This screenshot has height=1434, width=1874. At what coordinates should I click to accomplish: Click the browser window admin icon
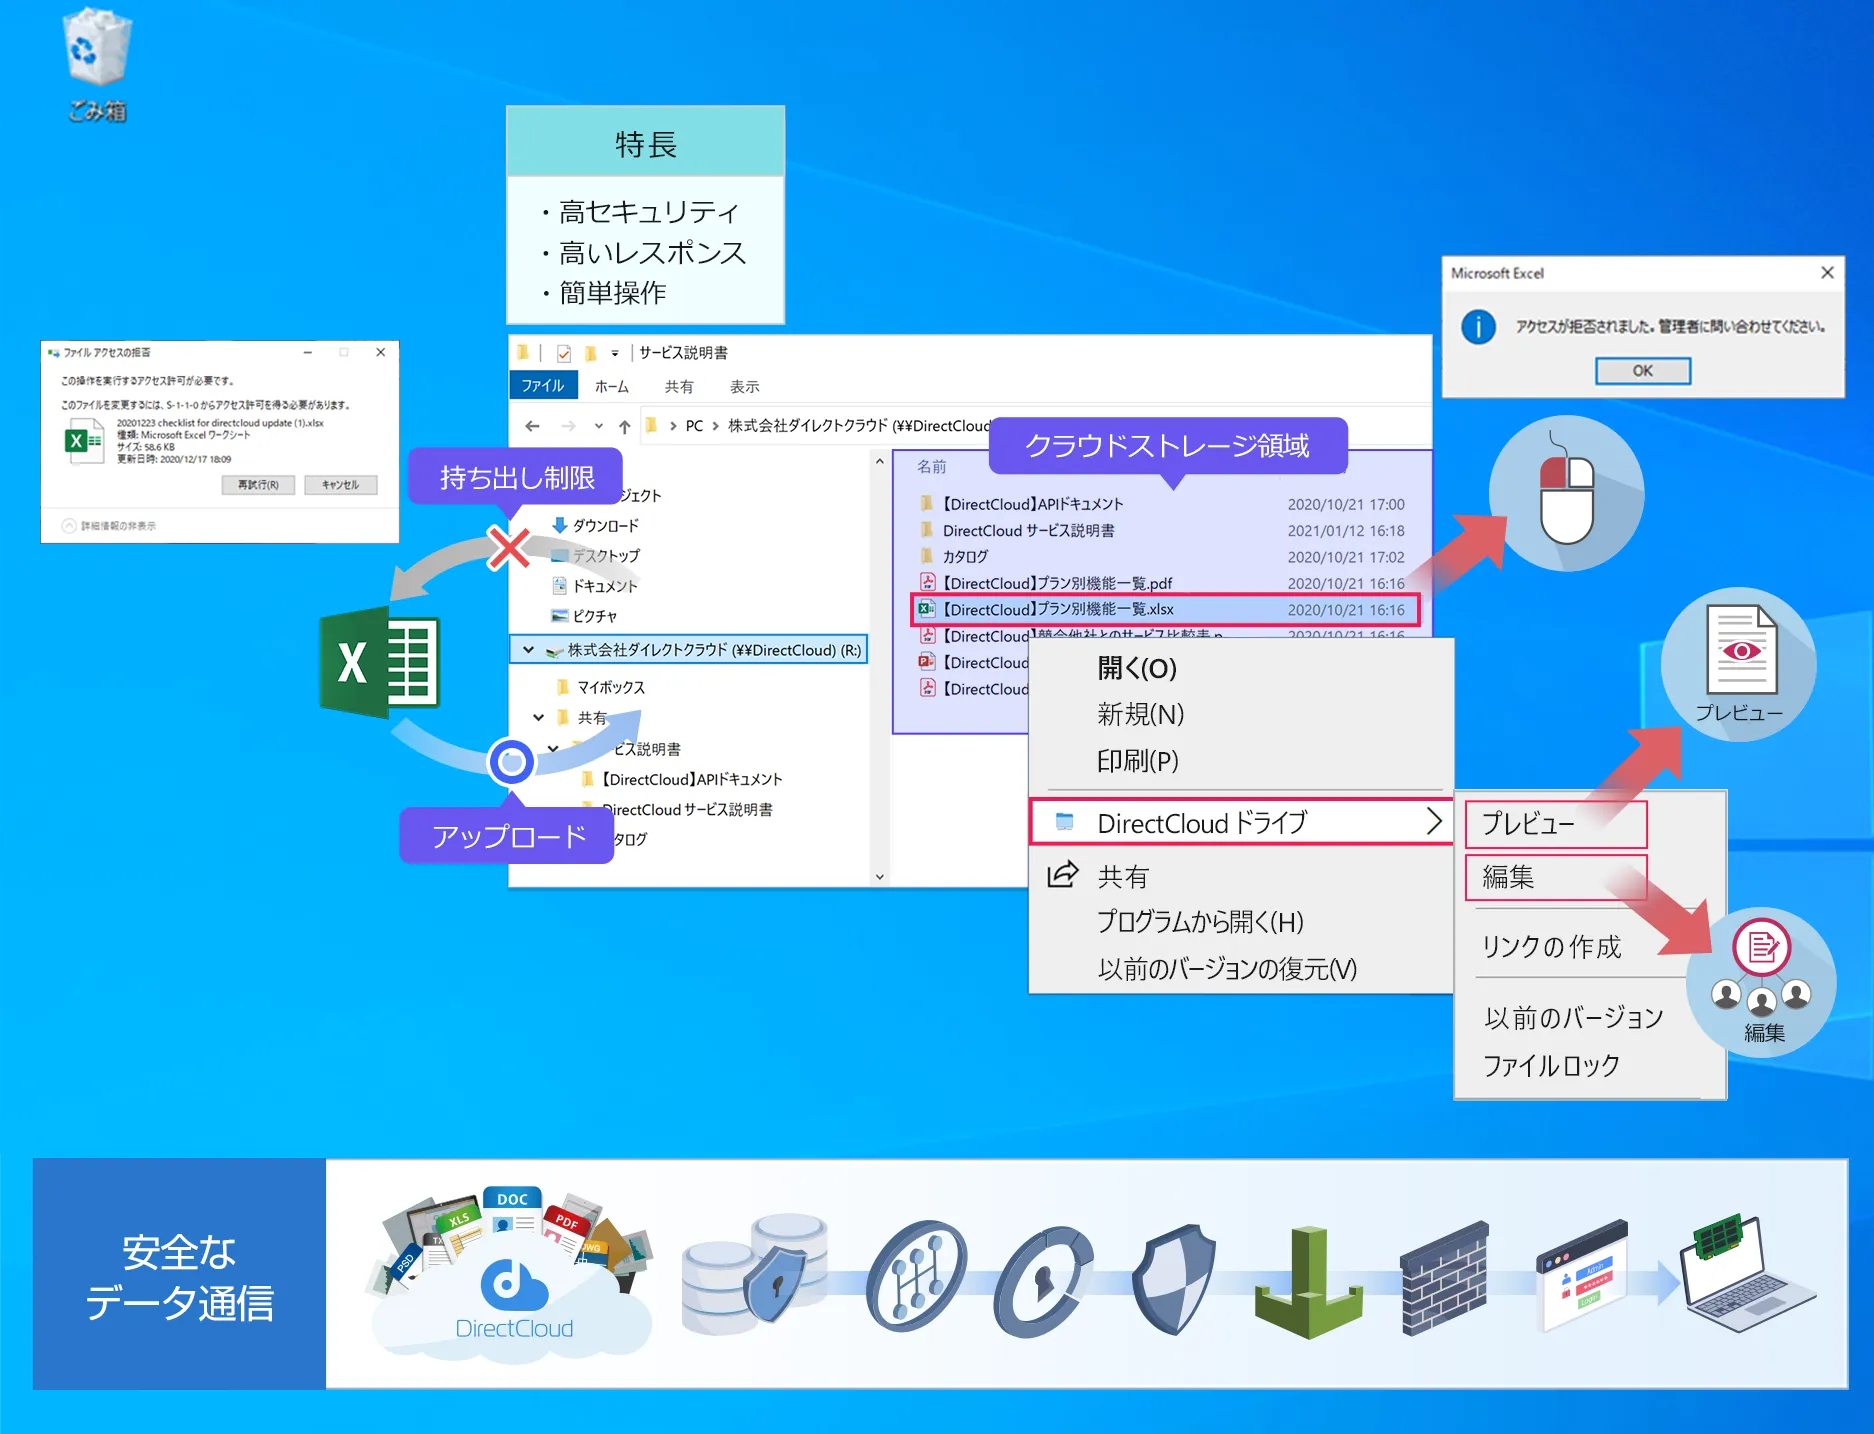pos(1582,1276)
